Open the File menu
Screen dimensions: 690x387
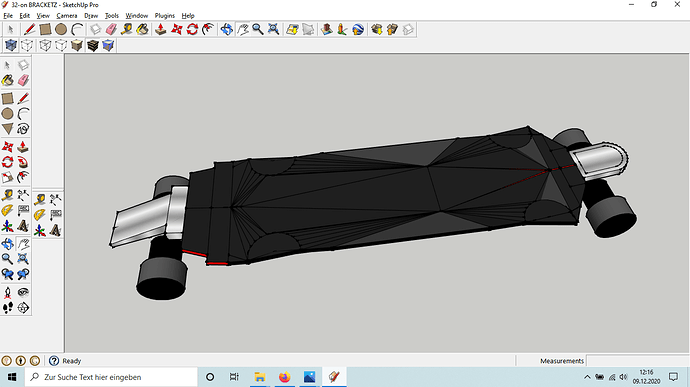pyautogui.click(x=8, y=15)
